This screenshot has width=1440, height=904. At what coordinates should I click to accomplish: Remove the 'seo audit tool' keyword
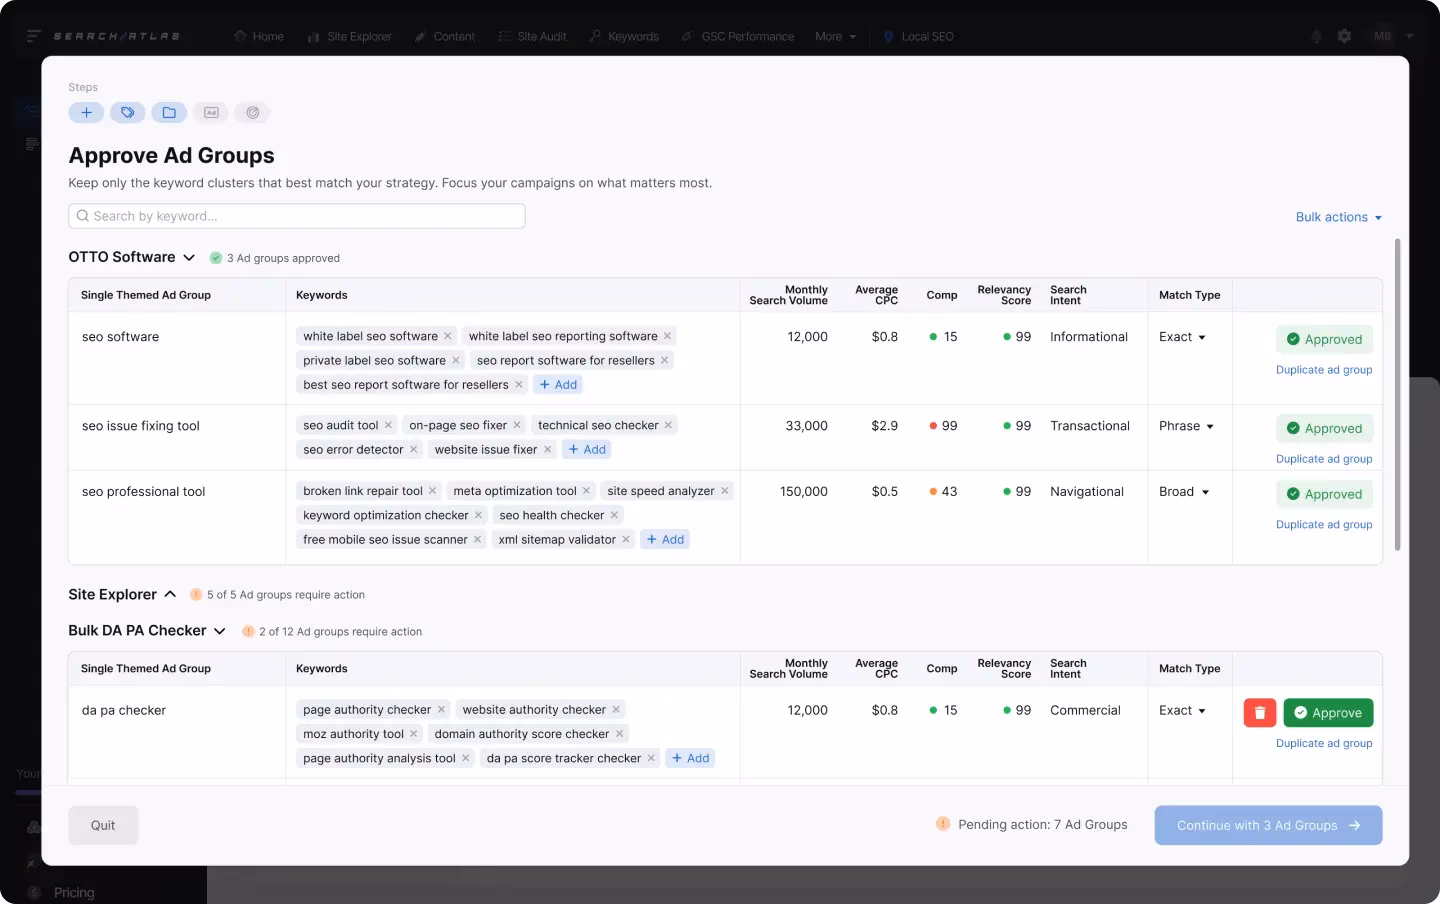388,426
